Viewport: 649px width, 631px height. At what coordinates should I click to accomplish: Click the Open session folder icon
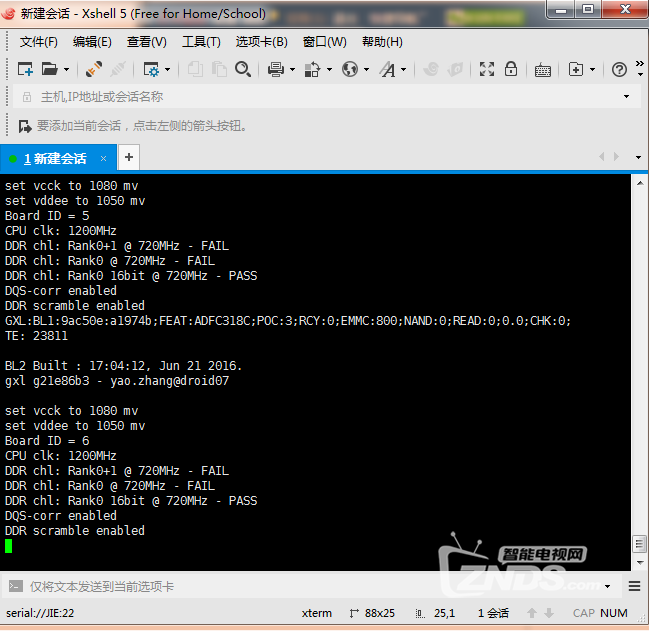tap(50, 70)
